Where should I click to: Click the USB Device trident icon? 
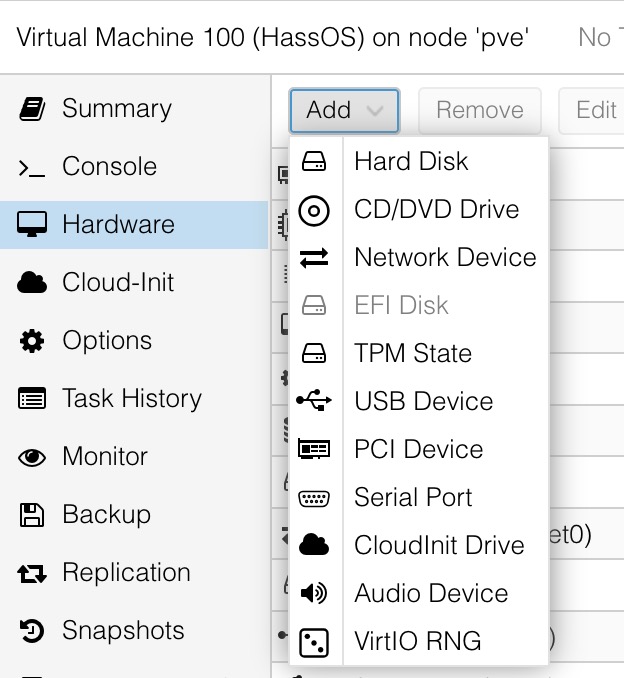pyautogui.click(x=314, y=400)
